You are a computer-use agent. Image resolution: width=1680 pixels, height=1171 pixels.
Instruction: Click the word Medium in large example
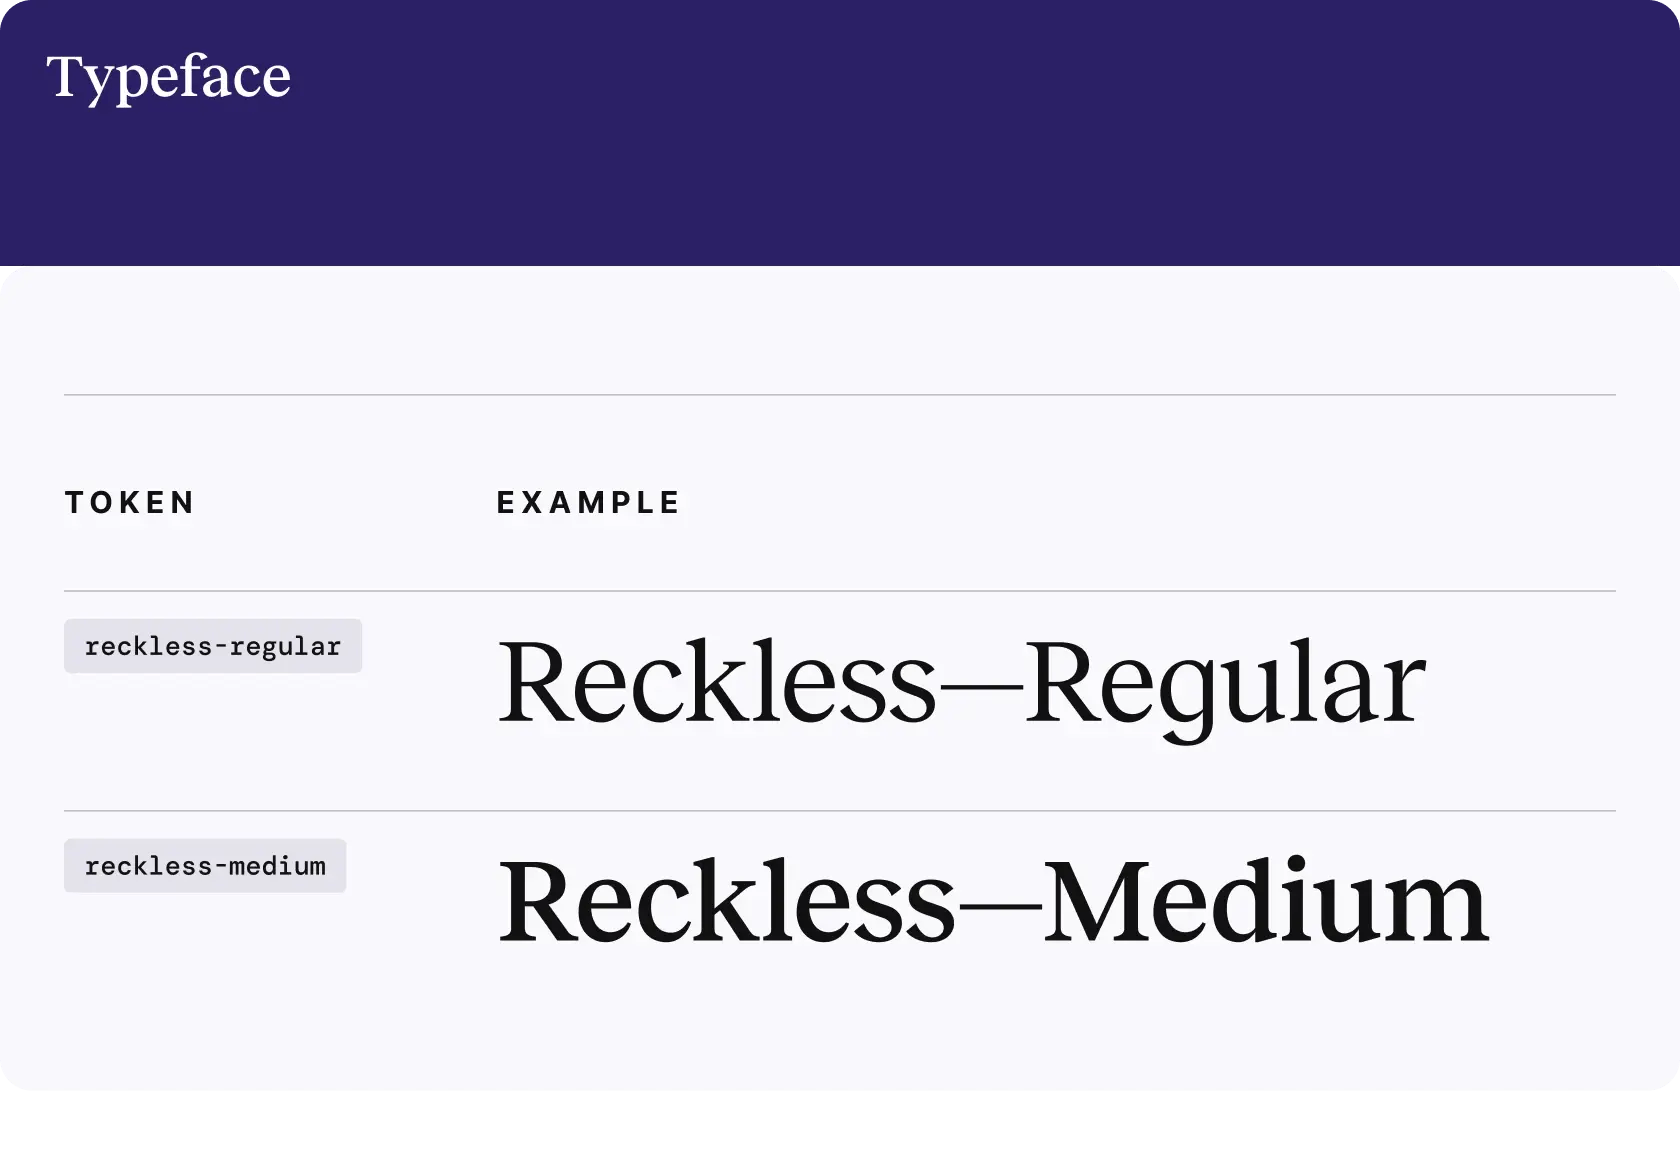pos(1266,901)
